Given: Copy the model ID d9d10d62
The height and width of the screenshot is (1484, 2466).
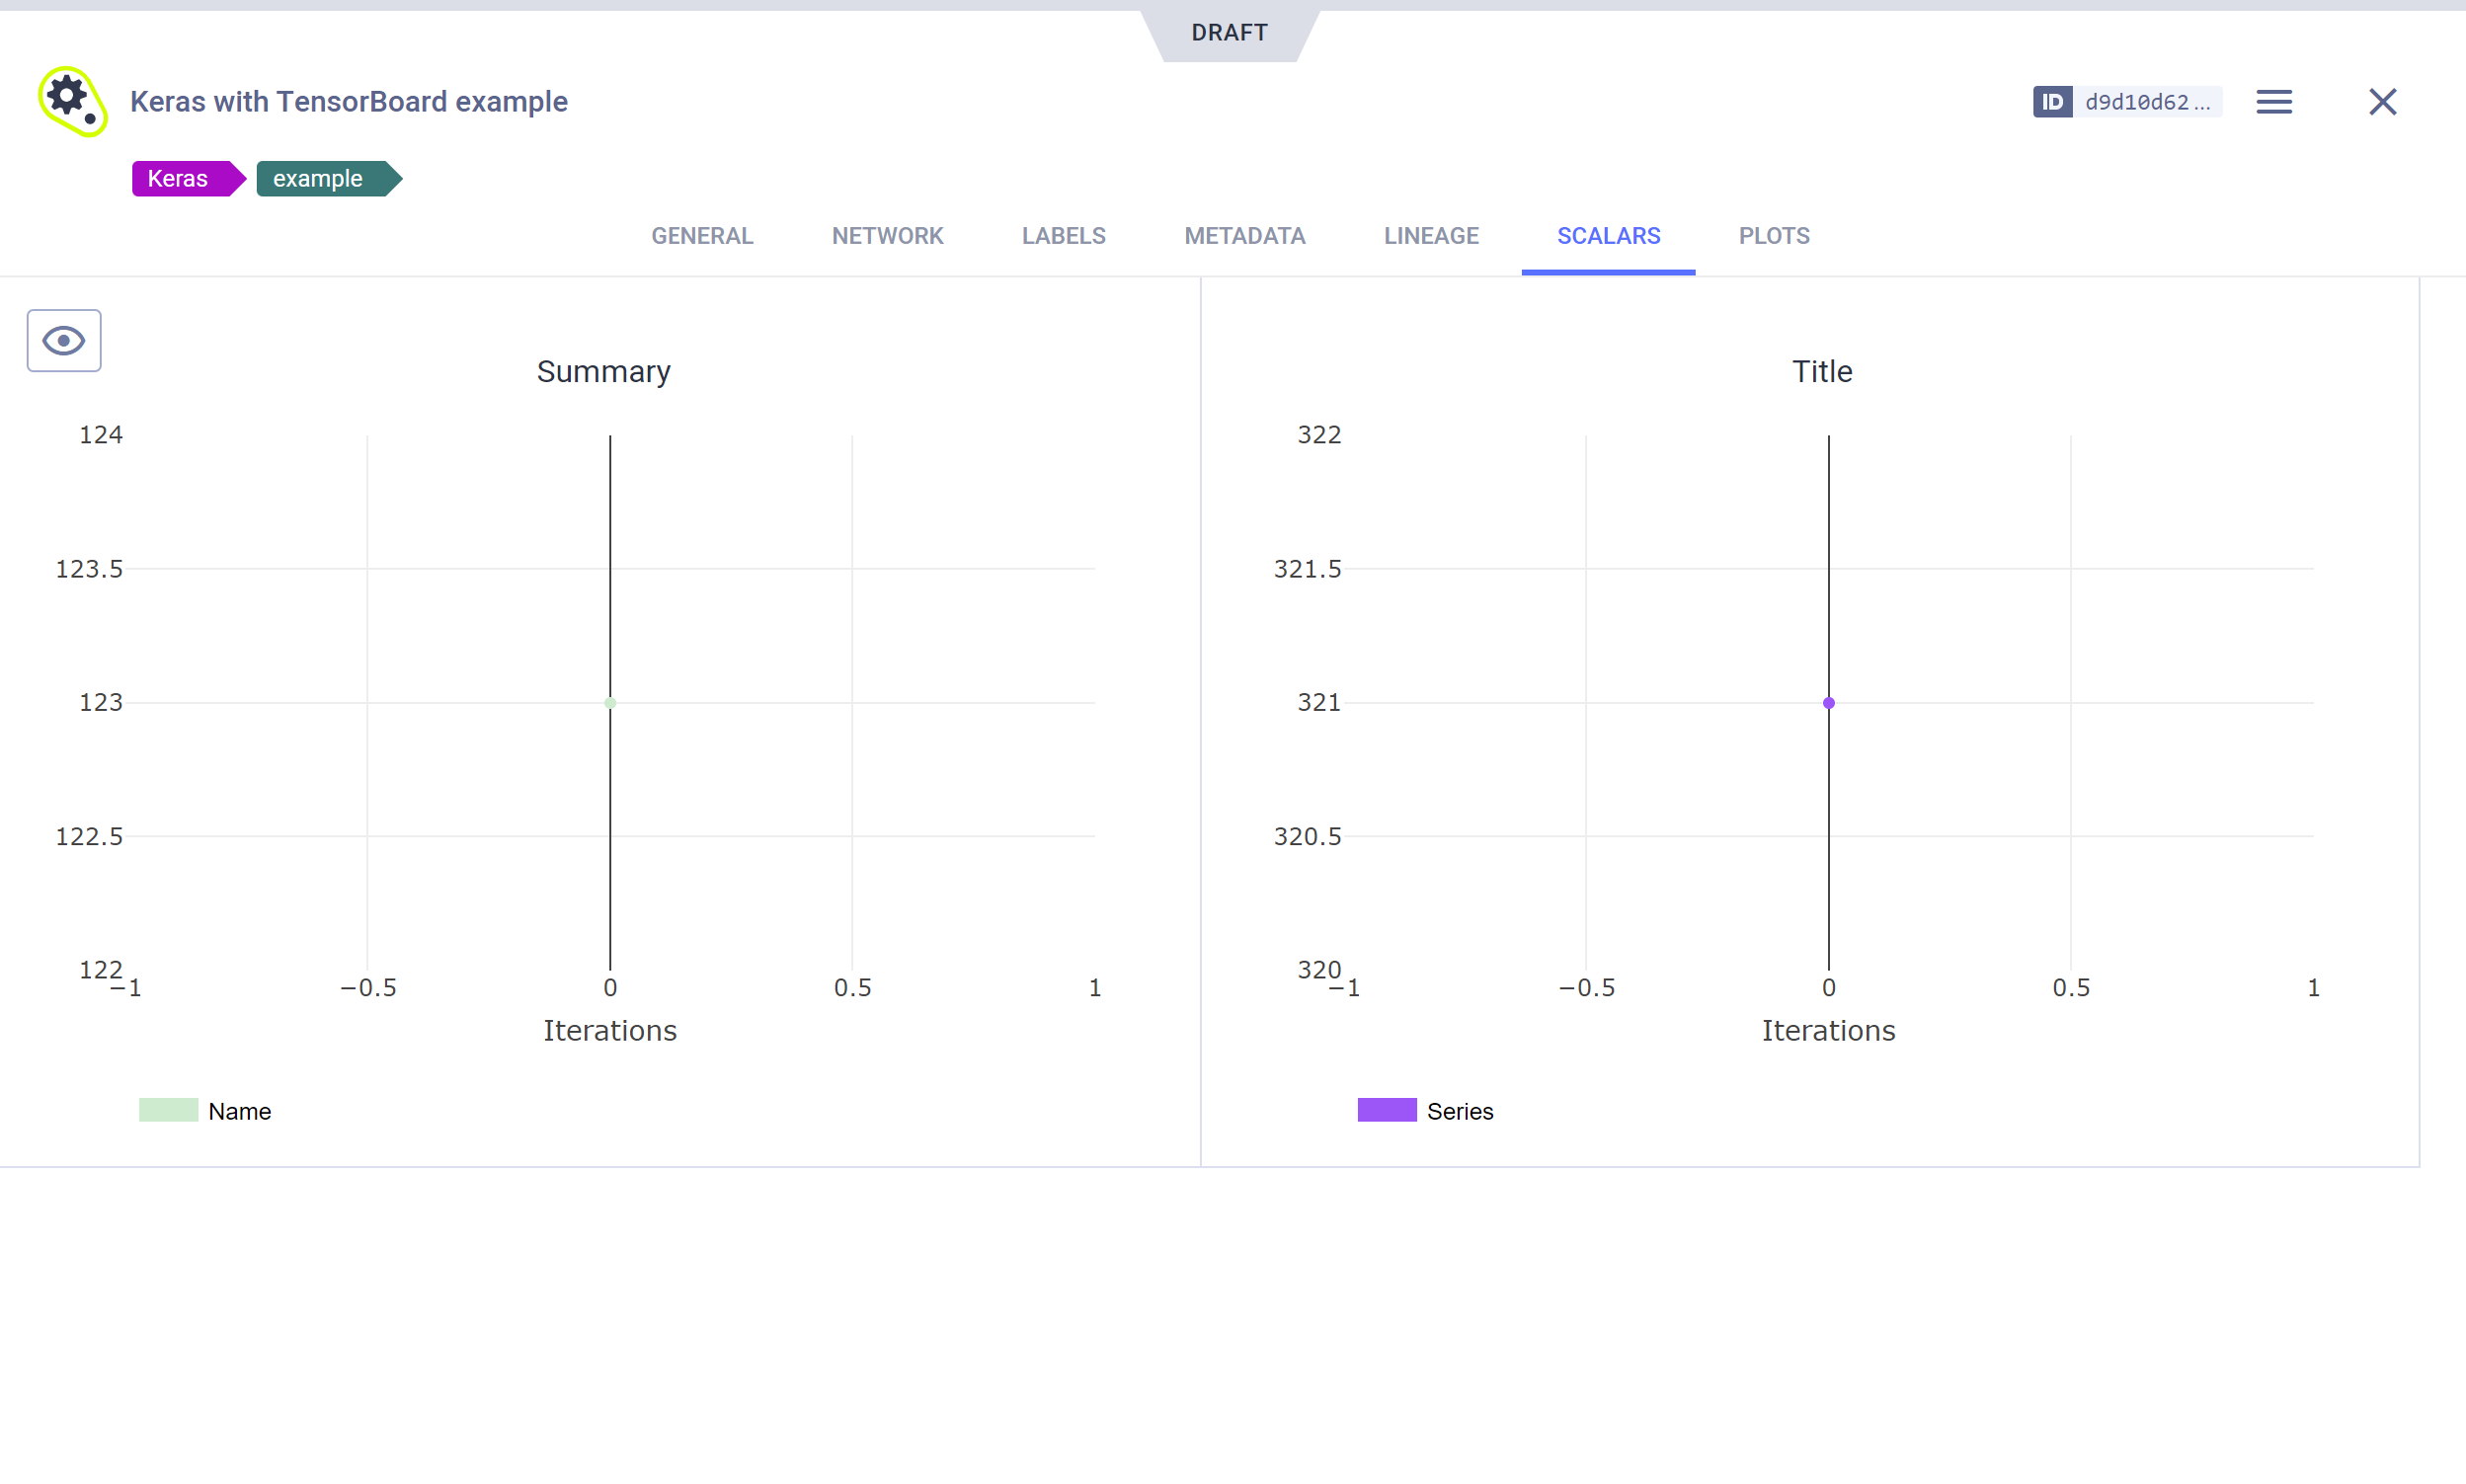Looking at the screenshot, I should pos(2146,102).
